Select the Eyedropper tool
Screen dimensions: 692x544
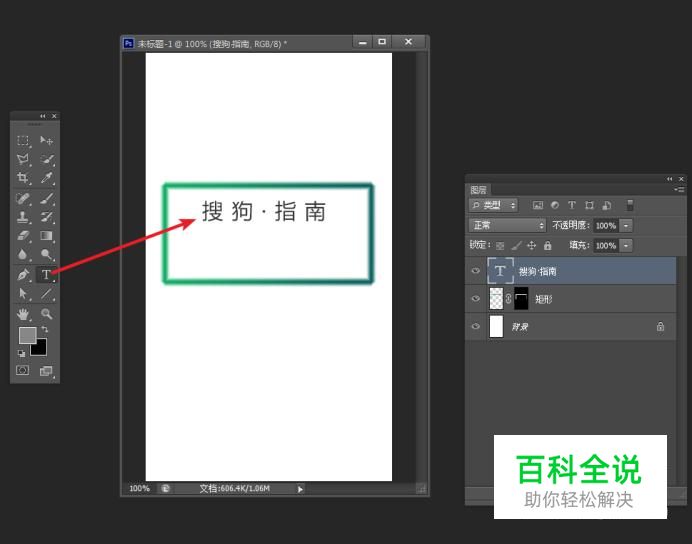[46, 178]
